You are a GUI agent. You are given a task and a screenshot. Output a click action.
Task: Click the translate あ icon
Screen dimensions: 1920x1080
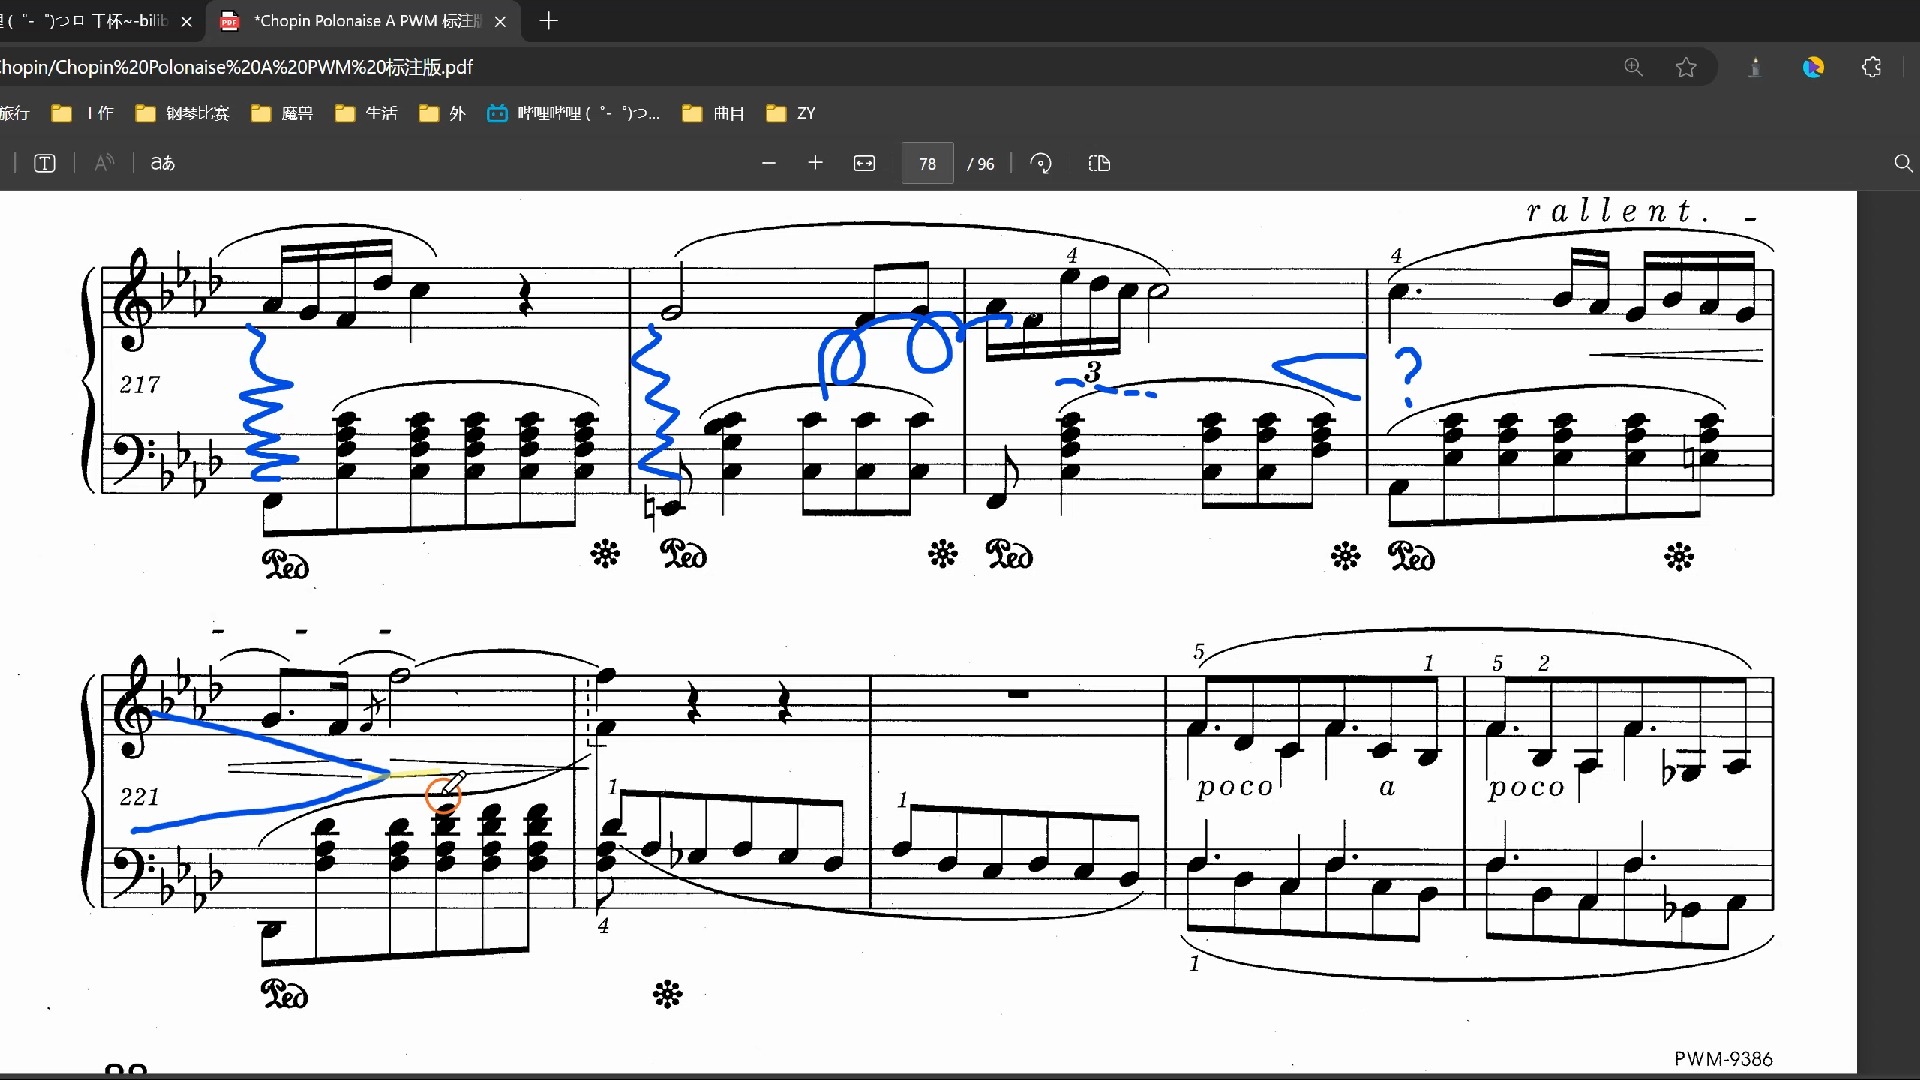[163, 163]
